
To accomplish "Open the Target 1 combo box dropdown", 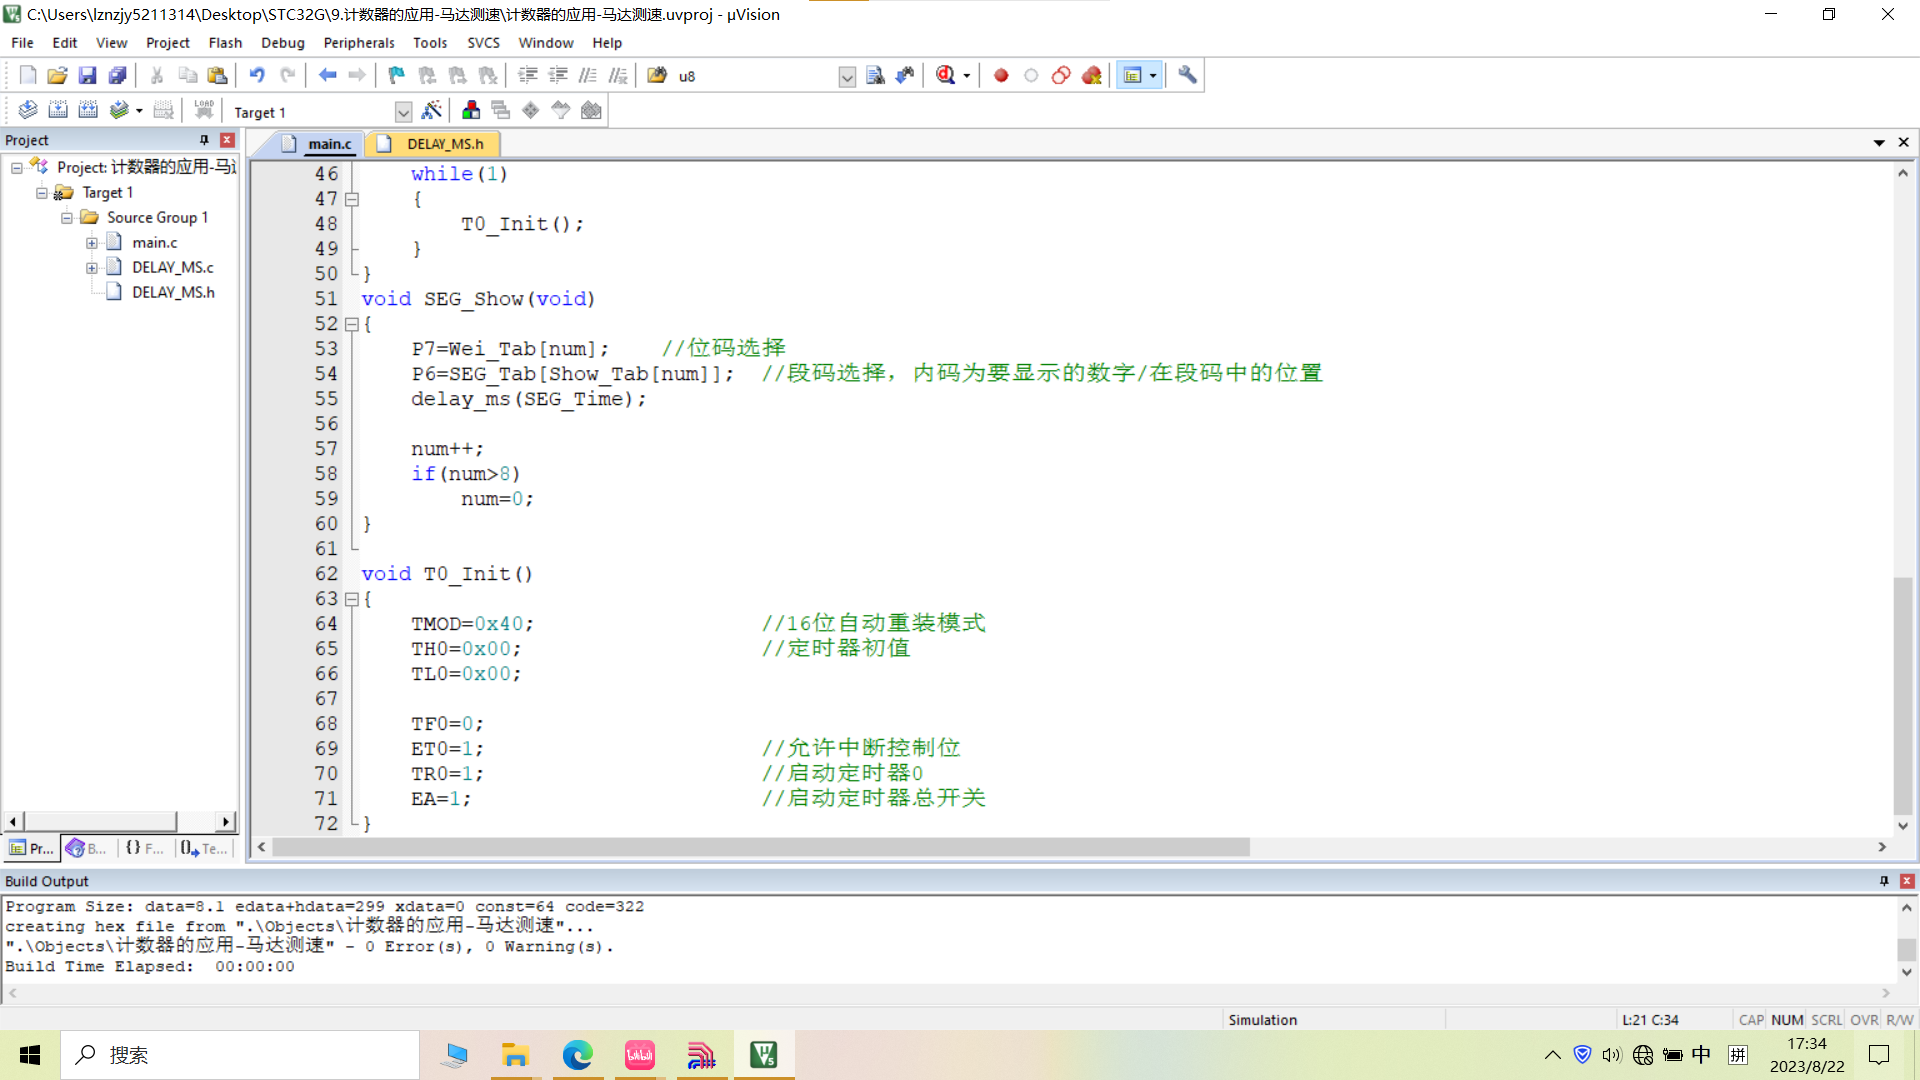I will click(x=403, y=112).
